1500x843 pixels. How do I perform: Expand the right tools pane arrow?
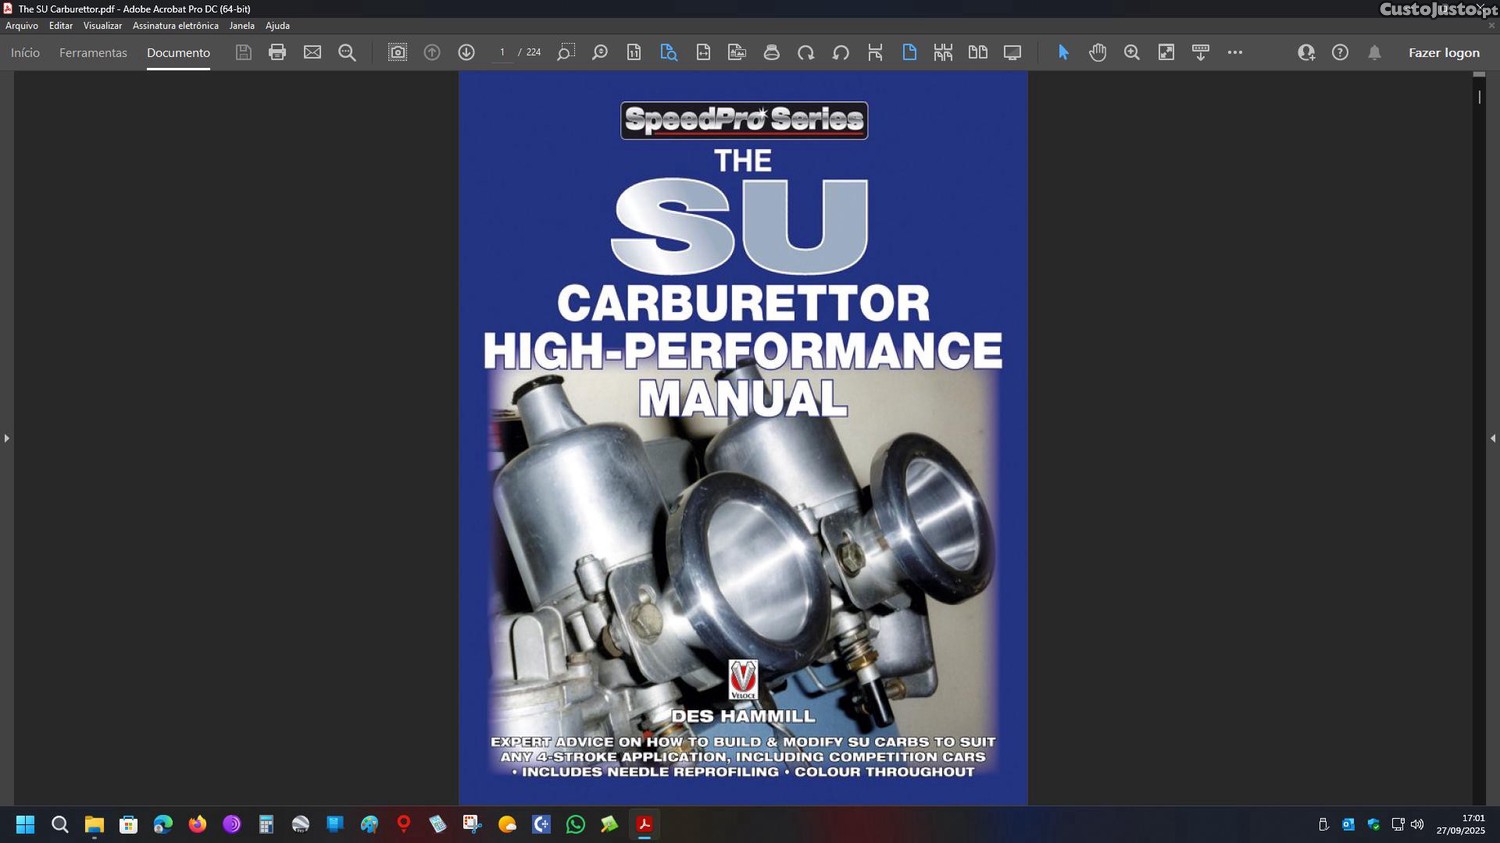click(x=1492, y=438)
